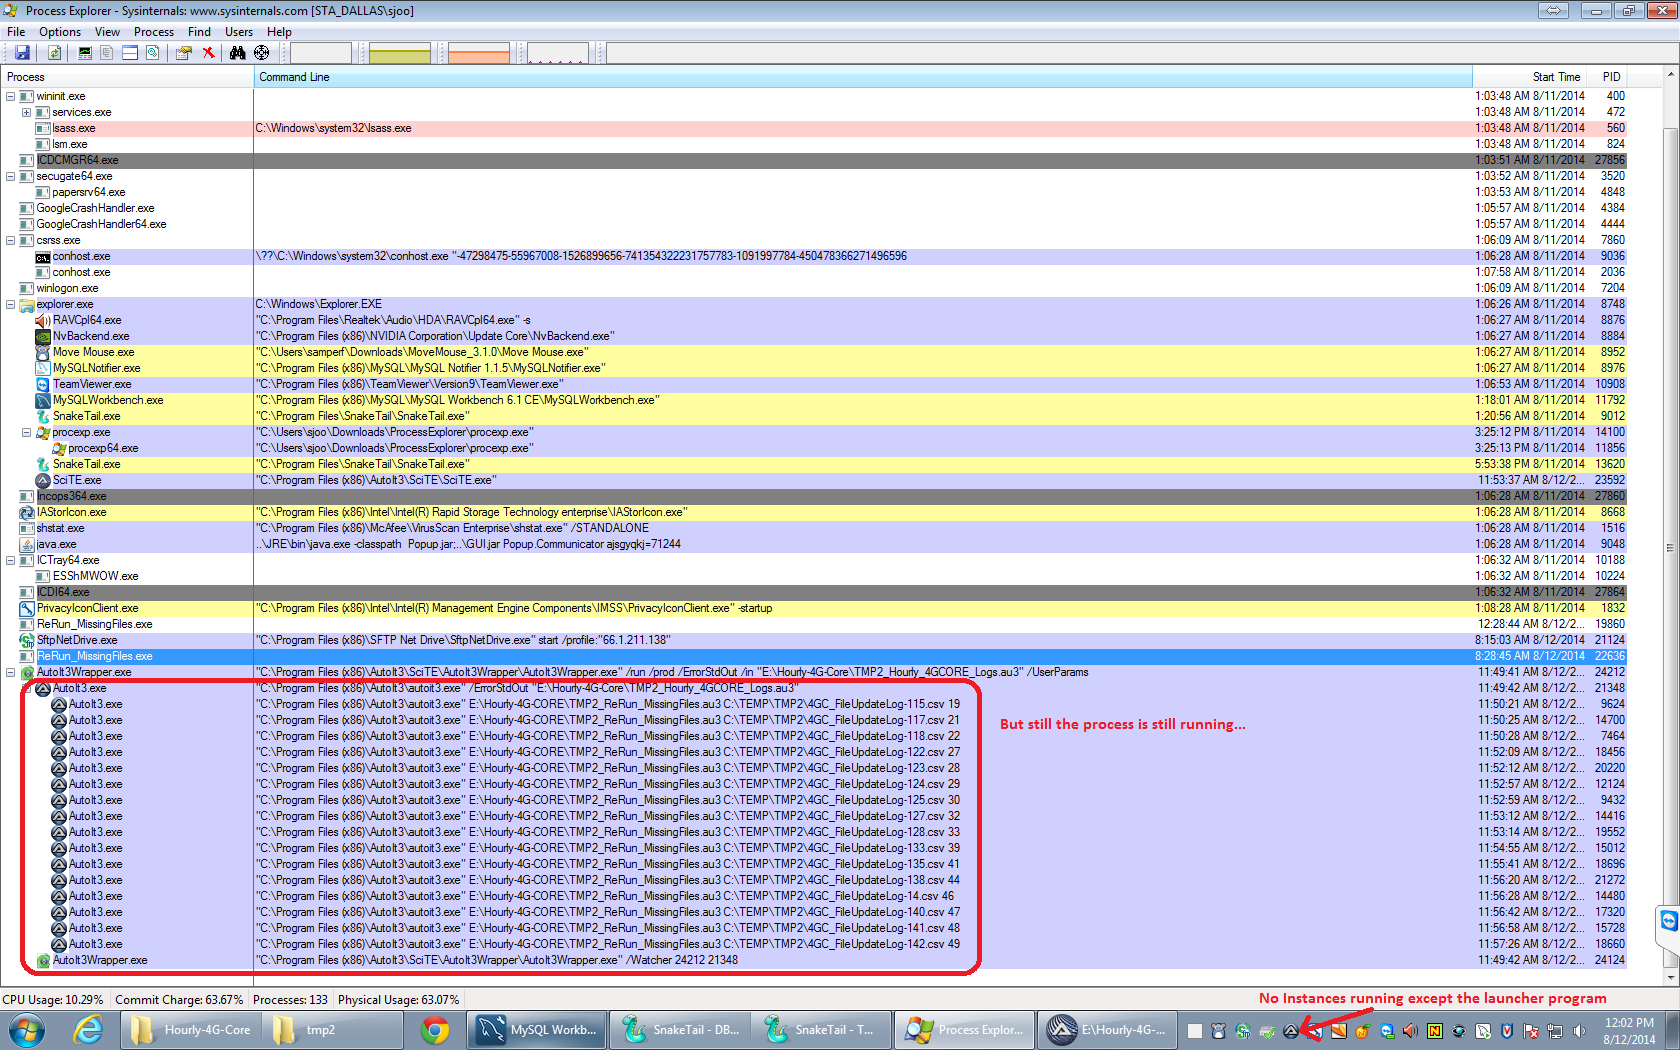
Task: Collapse the secugate64.exe tree node
Action: [x=10, y=177]
